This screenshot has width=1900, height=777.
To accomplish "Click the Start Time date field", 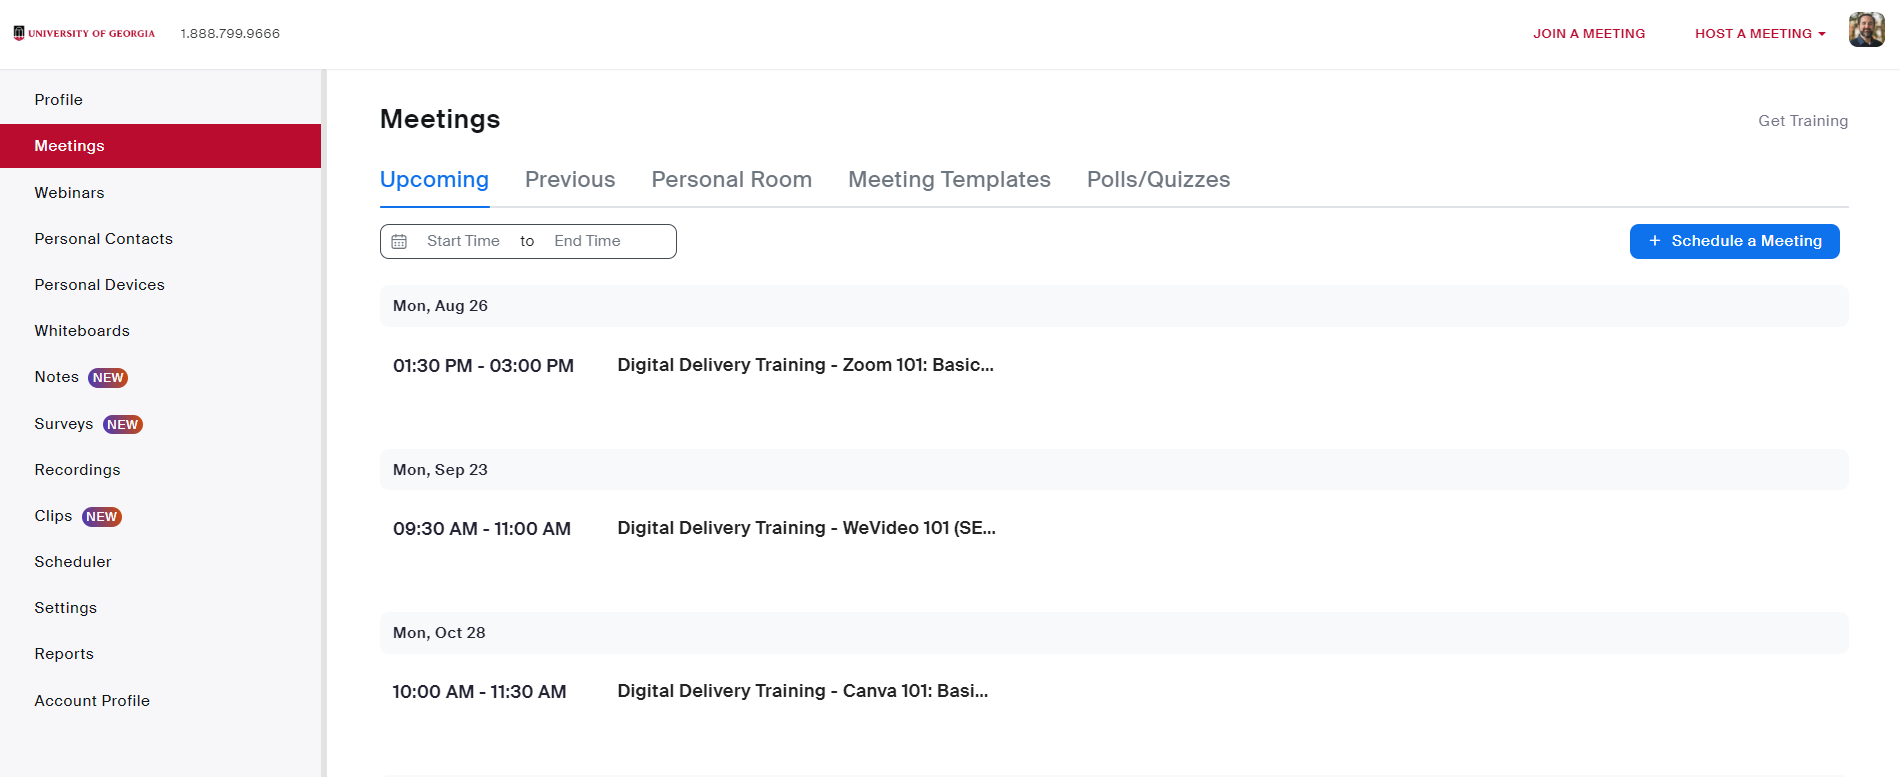I will [463, 241].
